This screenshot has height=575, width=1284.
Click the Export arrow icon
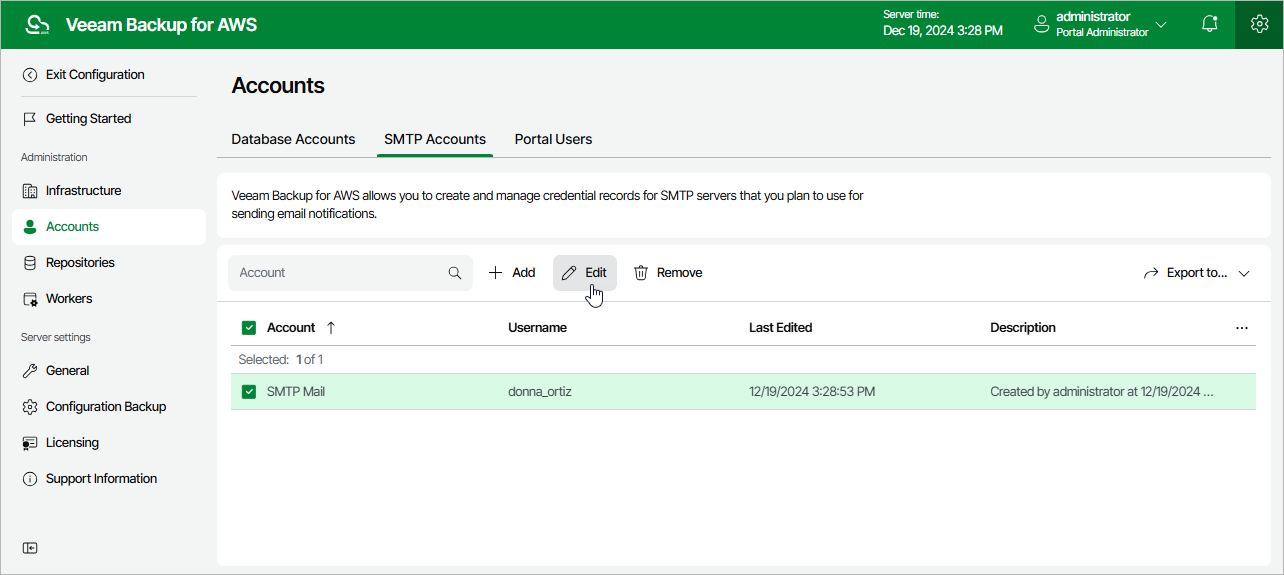tap(1151, 273)
